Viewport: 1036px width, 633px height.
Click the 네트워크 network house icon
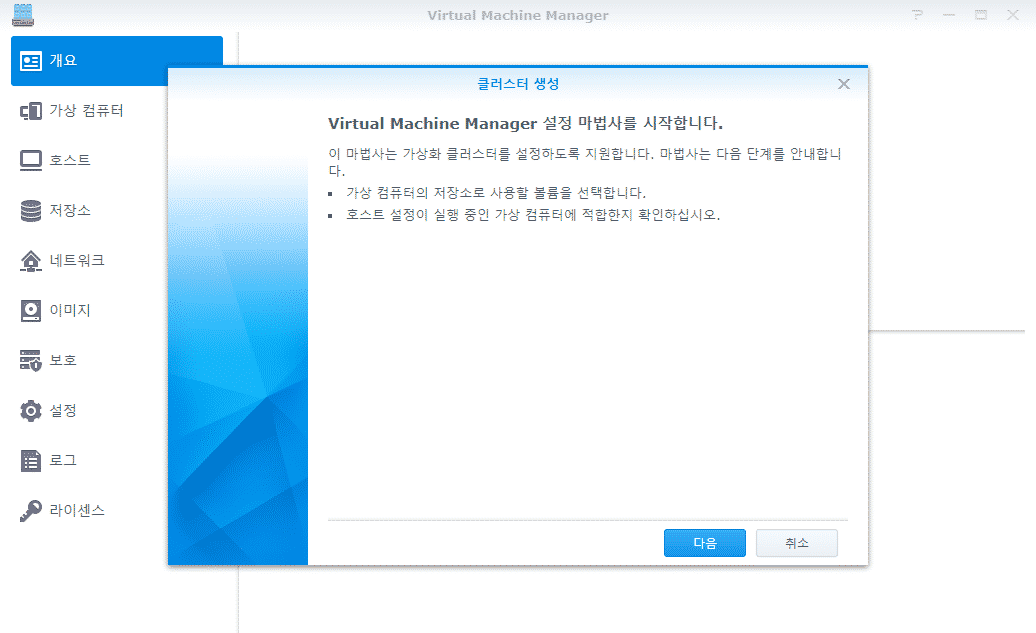click(x=30, y=261)
